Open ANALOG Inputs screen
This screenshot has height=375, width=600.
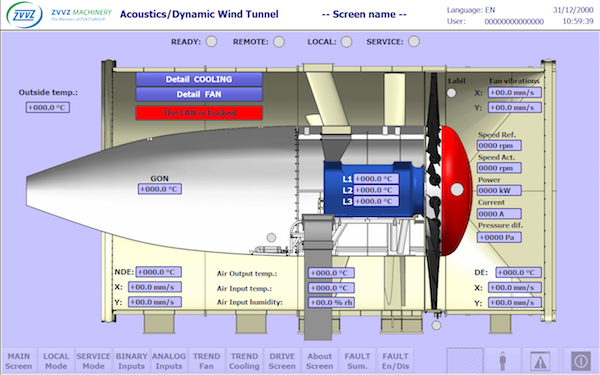[169, 361]
